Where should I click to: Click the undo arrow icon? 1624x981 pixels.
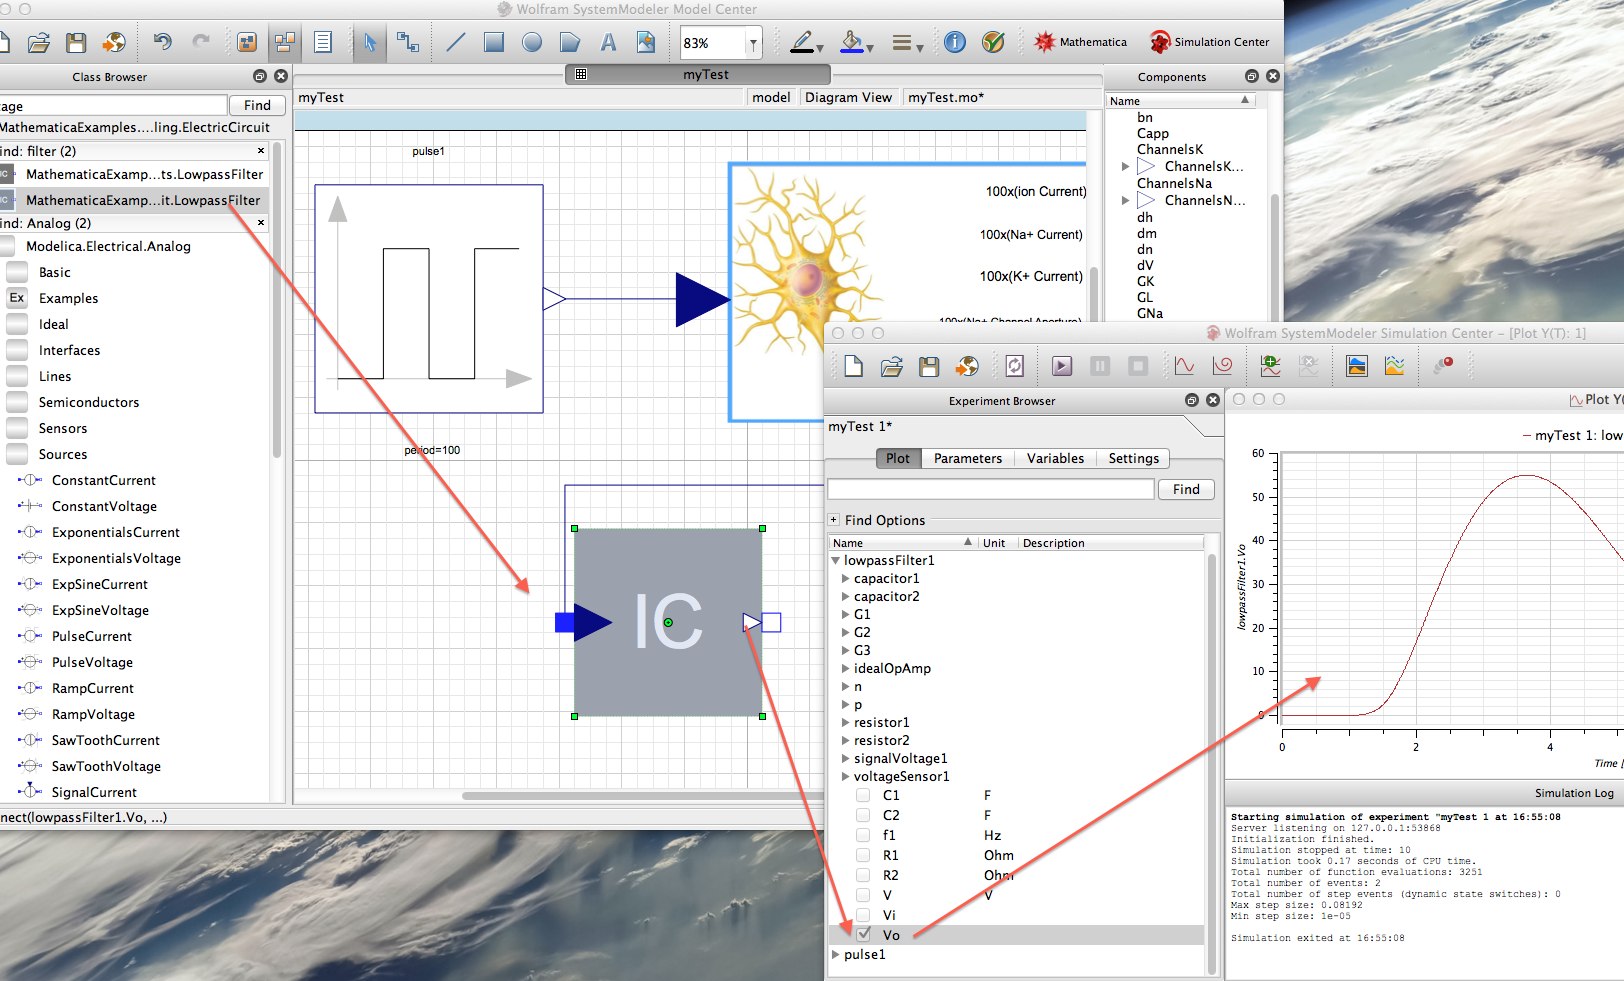[162, 42]
